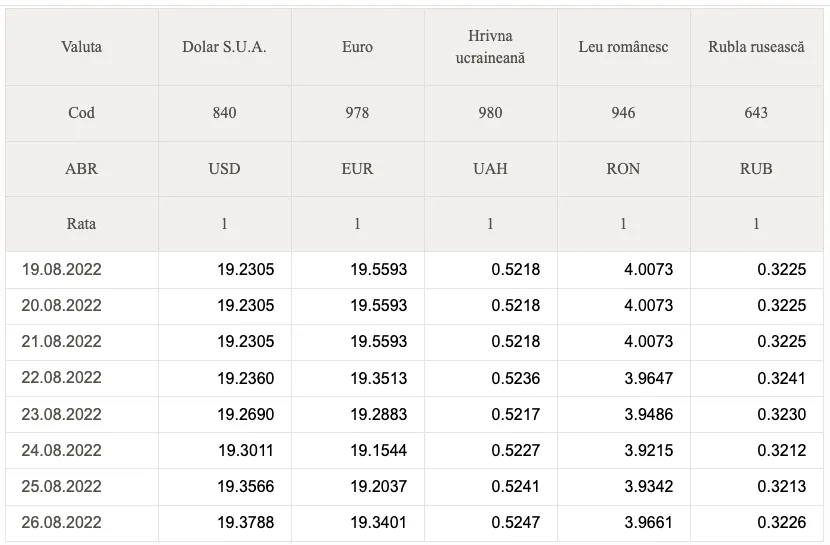Viewport: 830px width, 545px height.
Task: Select the Valuta row label
Action: (x=82, y=47)
